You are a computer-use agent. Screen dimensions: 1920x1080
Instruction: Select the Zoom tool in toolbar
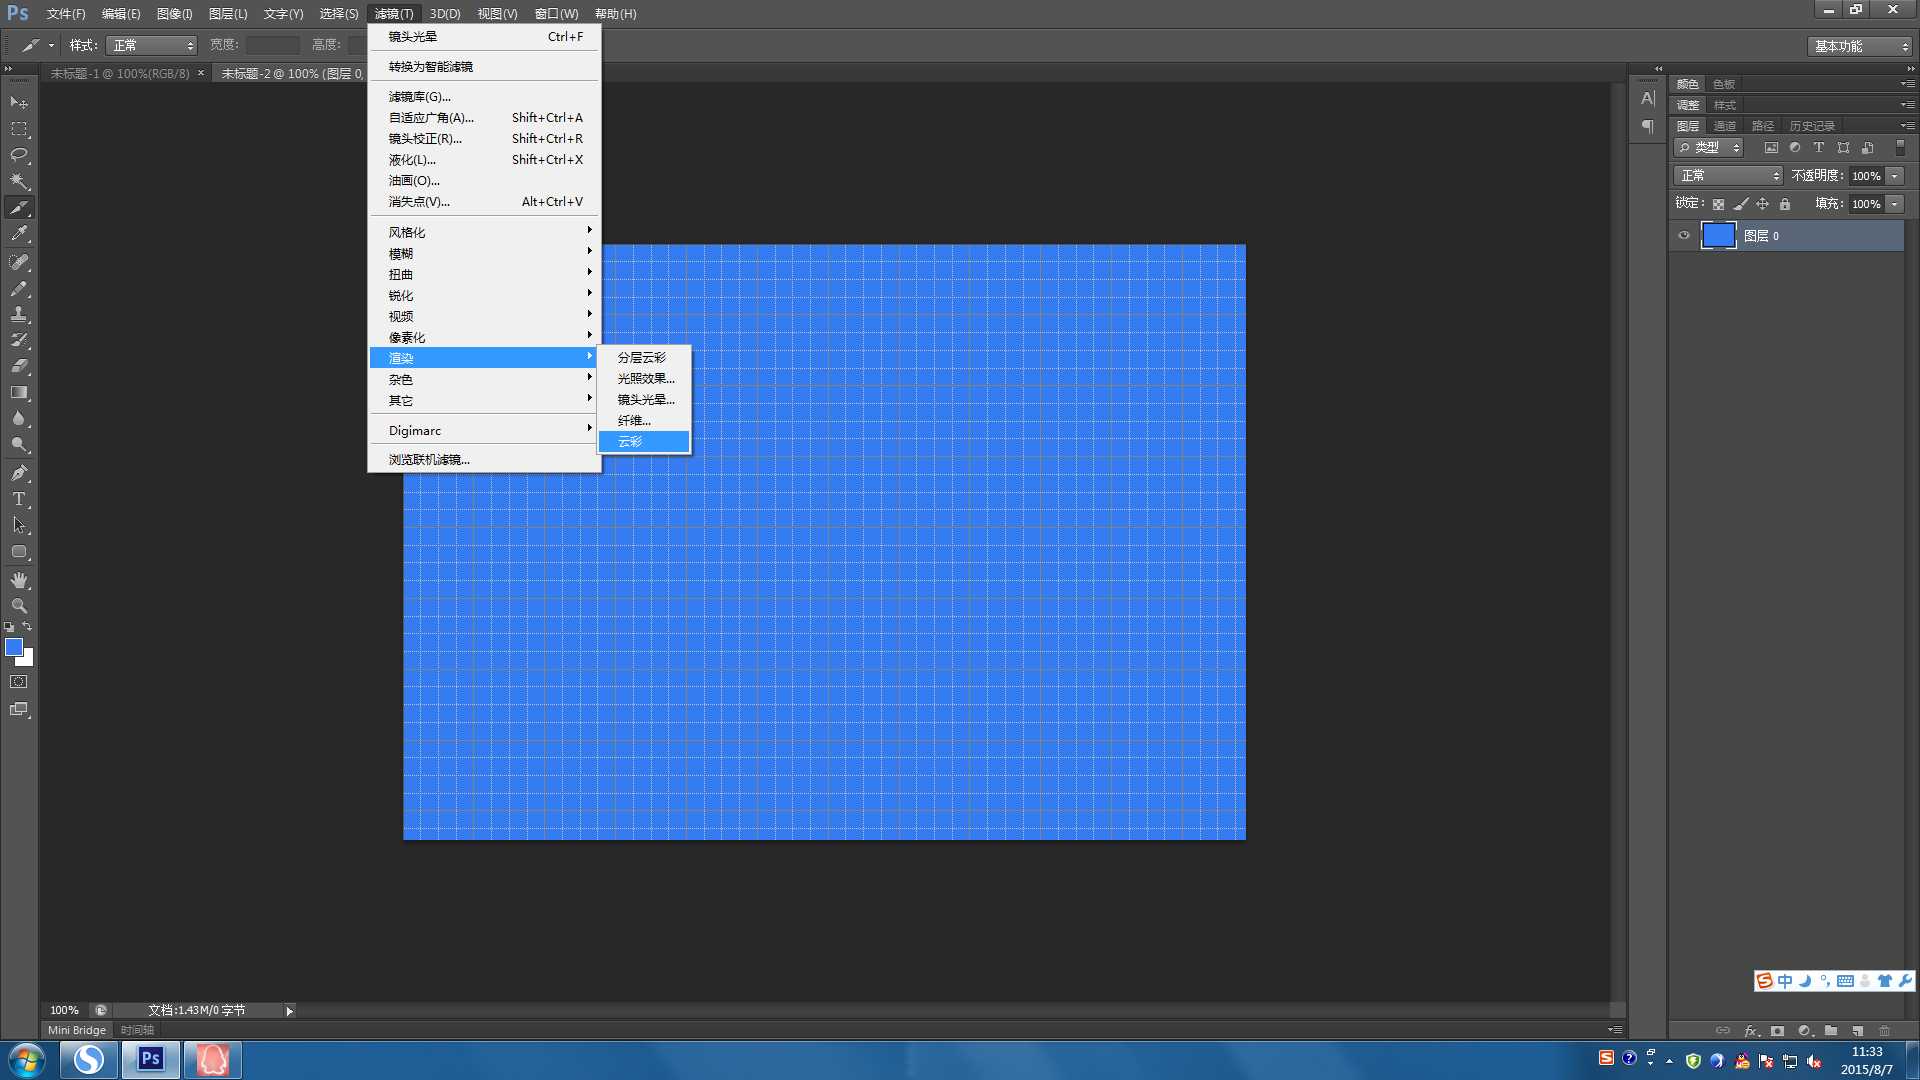click(x=19, y=606)
